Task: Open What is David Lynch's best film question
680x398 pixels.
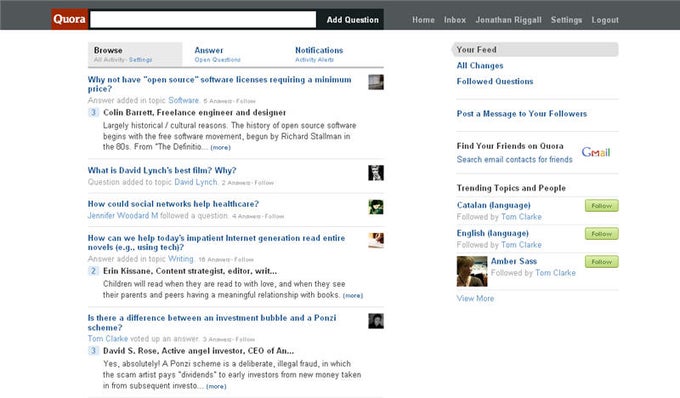Action: click(x=162, y=170)
